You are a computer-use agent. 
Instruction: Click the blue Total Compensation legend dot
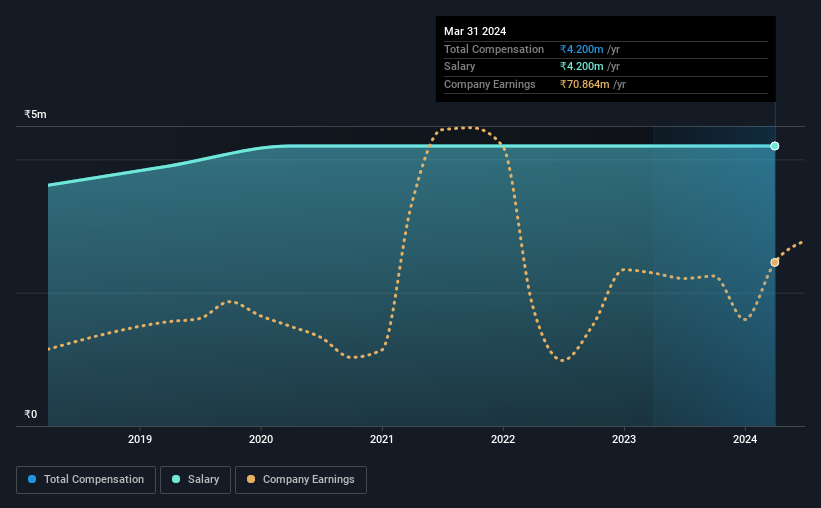(x=32, y=479)
